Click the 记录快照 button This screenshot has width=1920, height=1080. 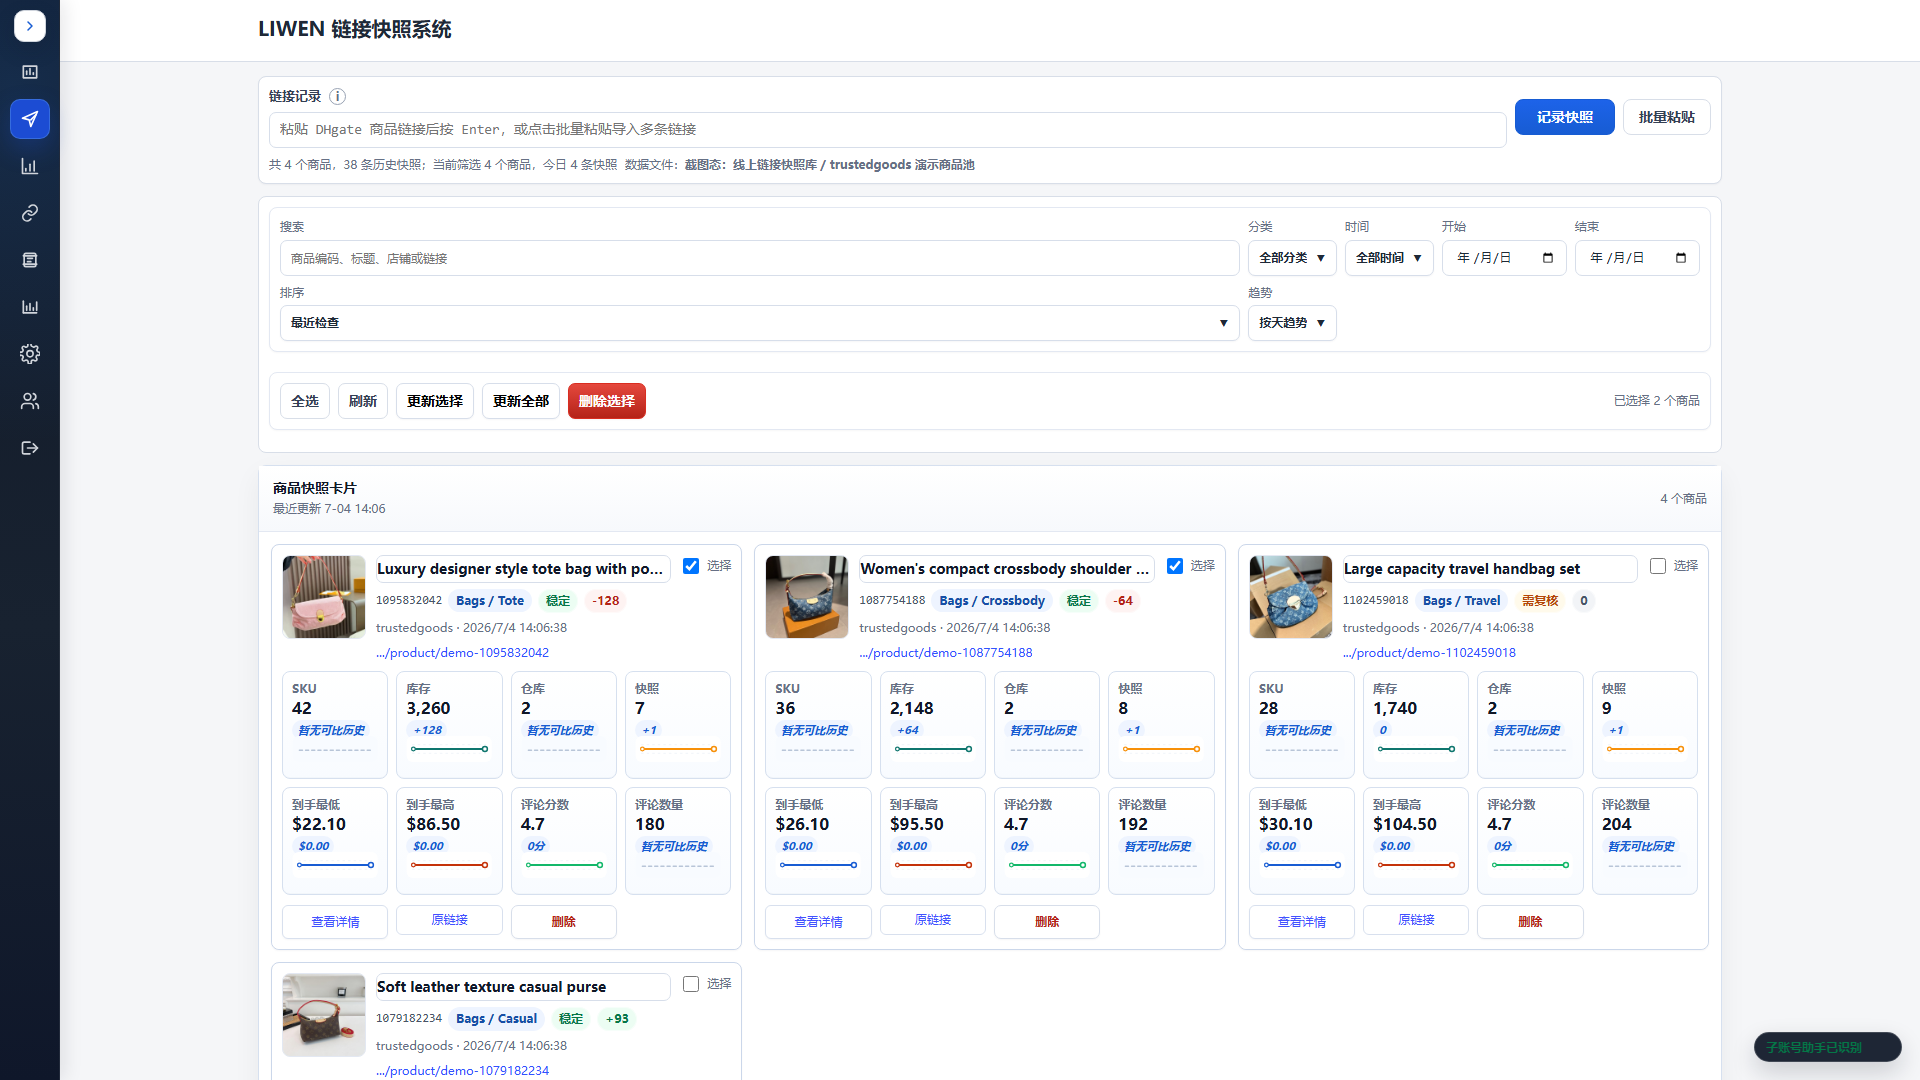coord(1564,117)
